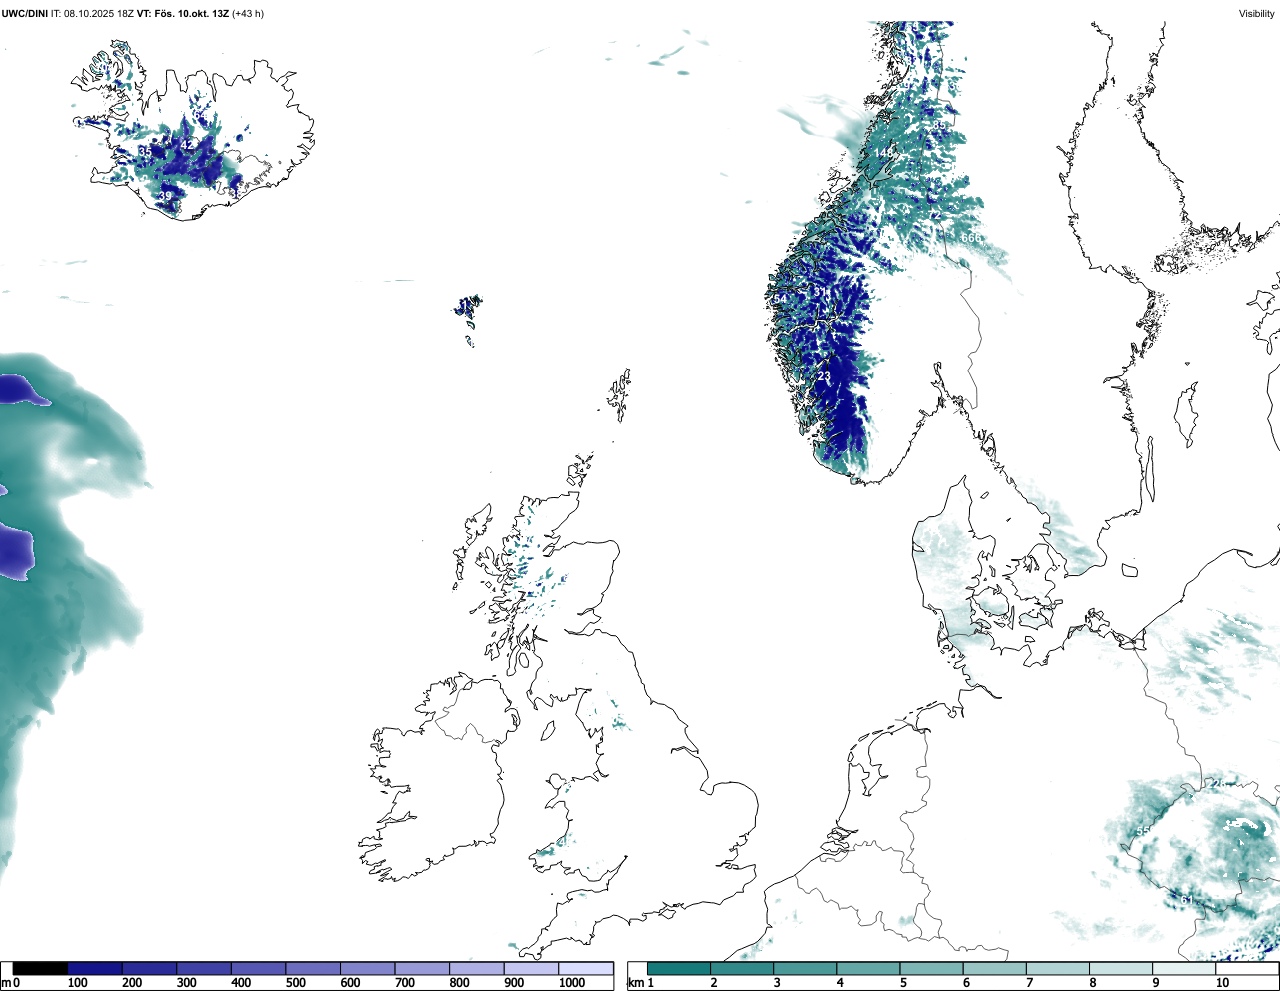Image resolution: width=1280 pixels, height=991 pixels.
Task: Click the 2–3 km legend swatch
Action: (742, 968)
